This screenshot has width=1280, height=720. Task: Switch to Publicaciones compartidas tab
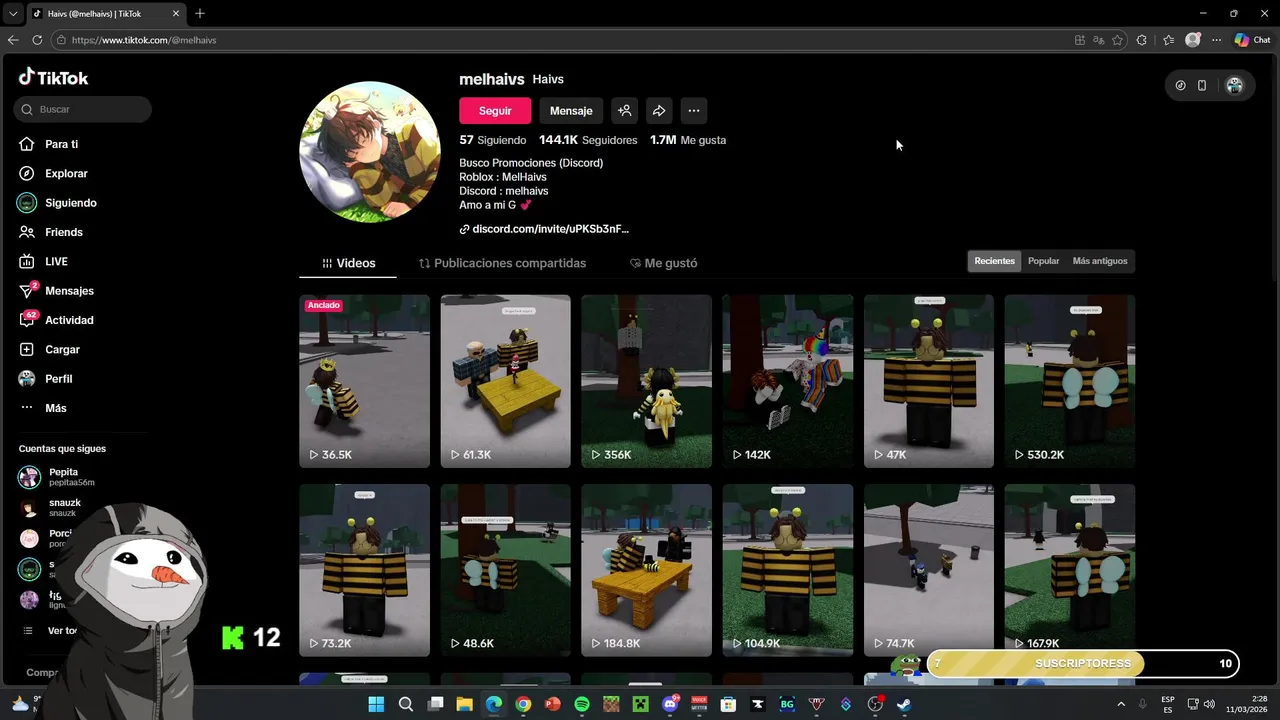(502, 263)
